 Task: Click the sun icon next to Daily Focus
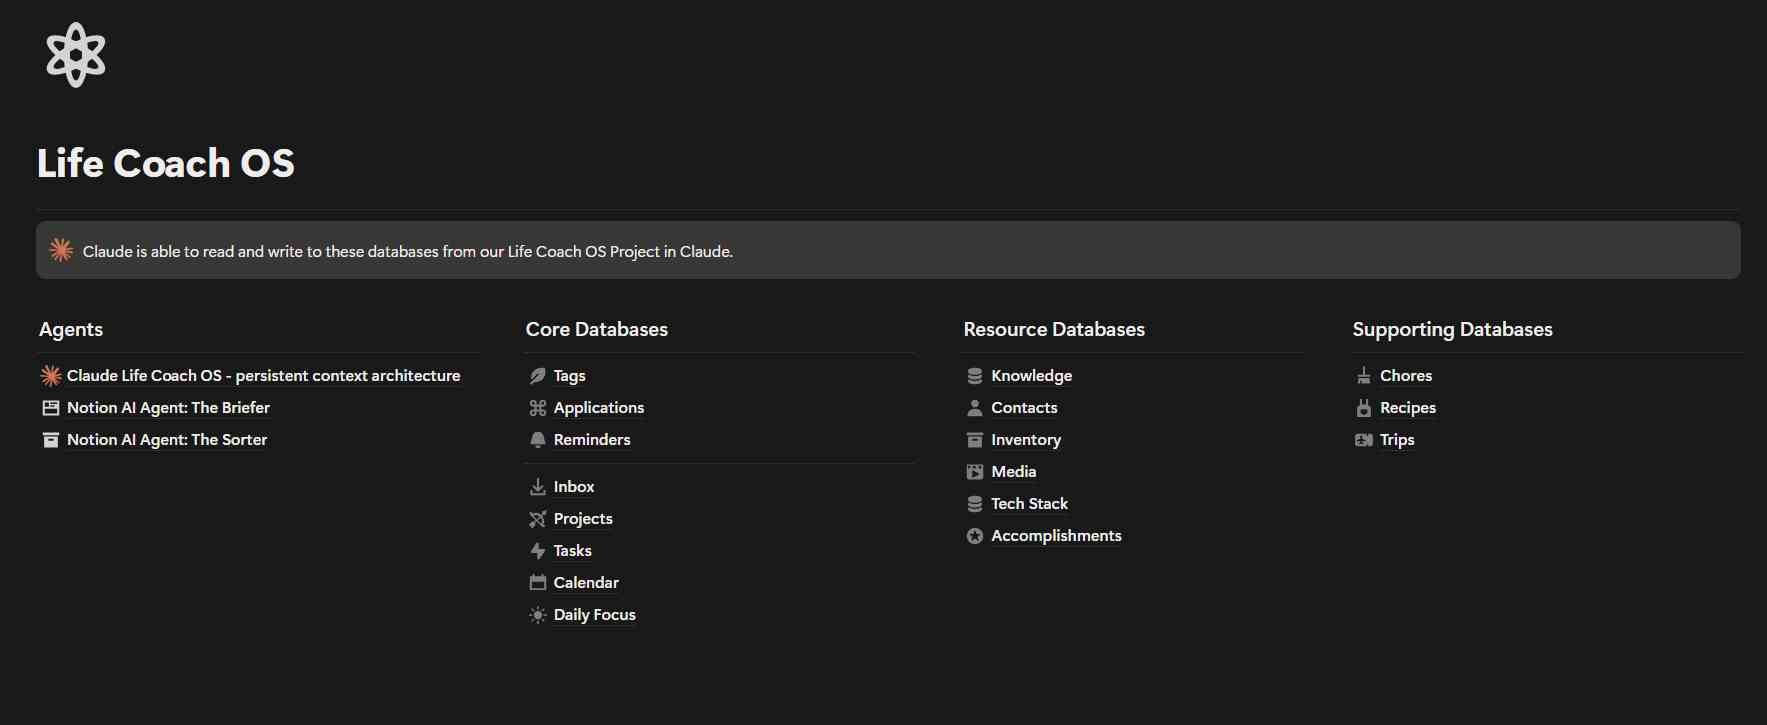coord(538,615)
